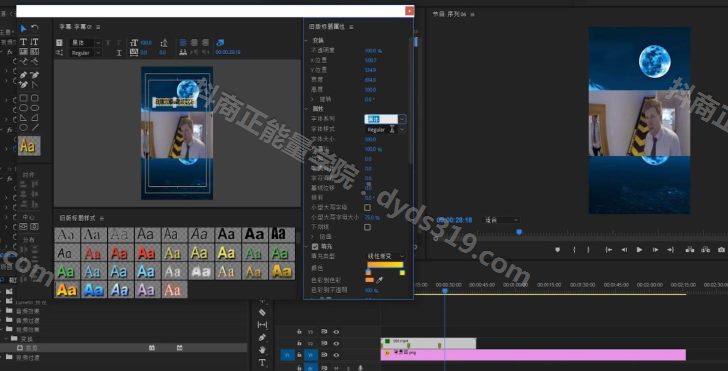The height and width of the screenshot is (371, 728).
Task: Click Go to Out point button
Action: tap(670, 250)
